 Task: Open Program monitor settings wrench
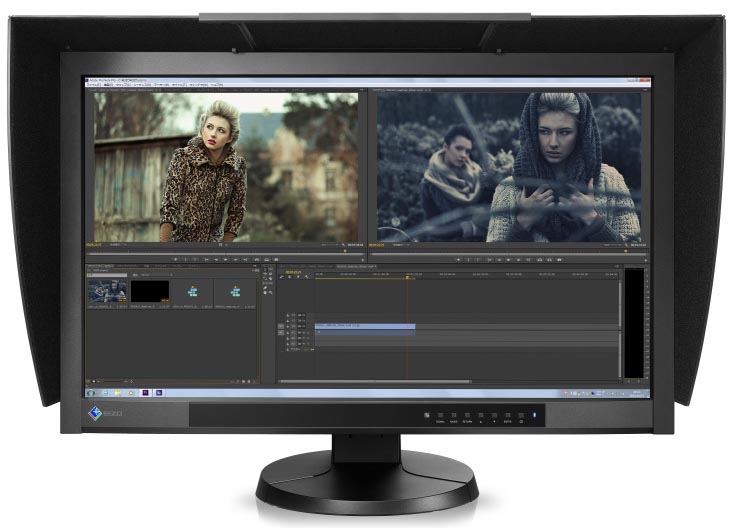click(626, 245)
